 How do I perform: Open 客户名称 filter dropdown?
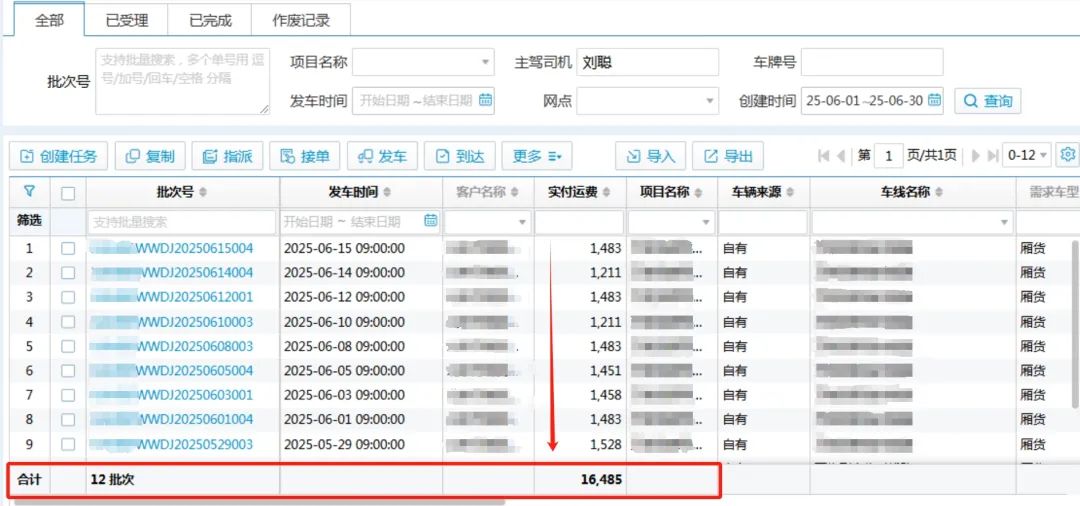click(x=488, y=222)
